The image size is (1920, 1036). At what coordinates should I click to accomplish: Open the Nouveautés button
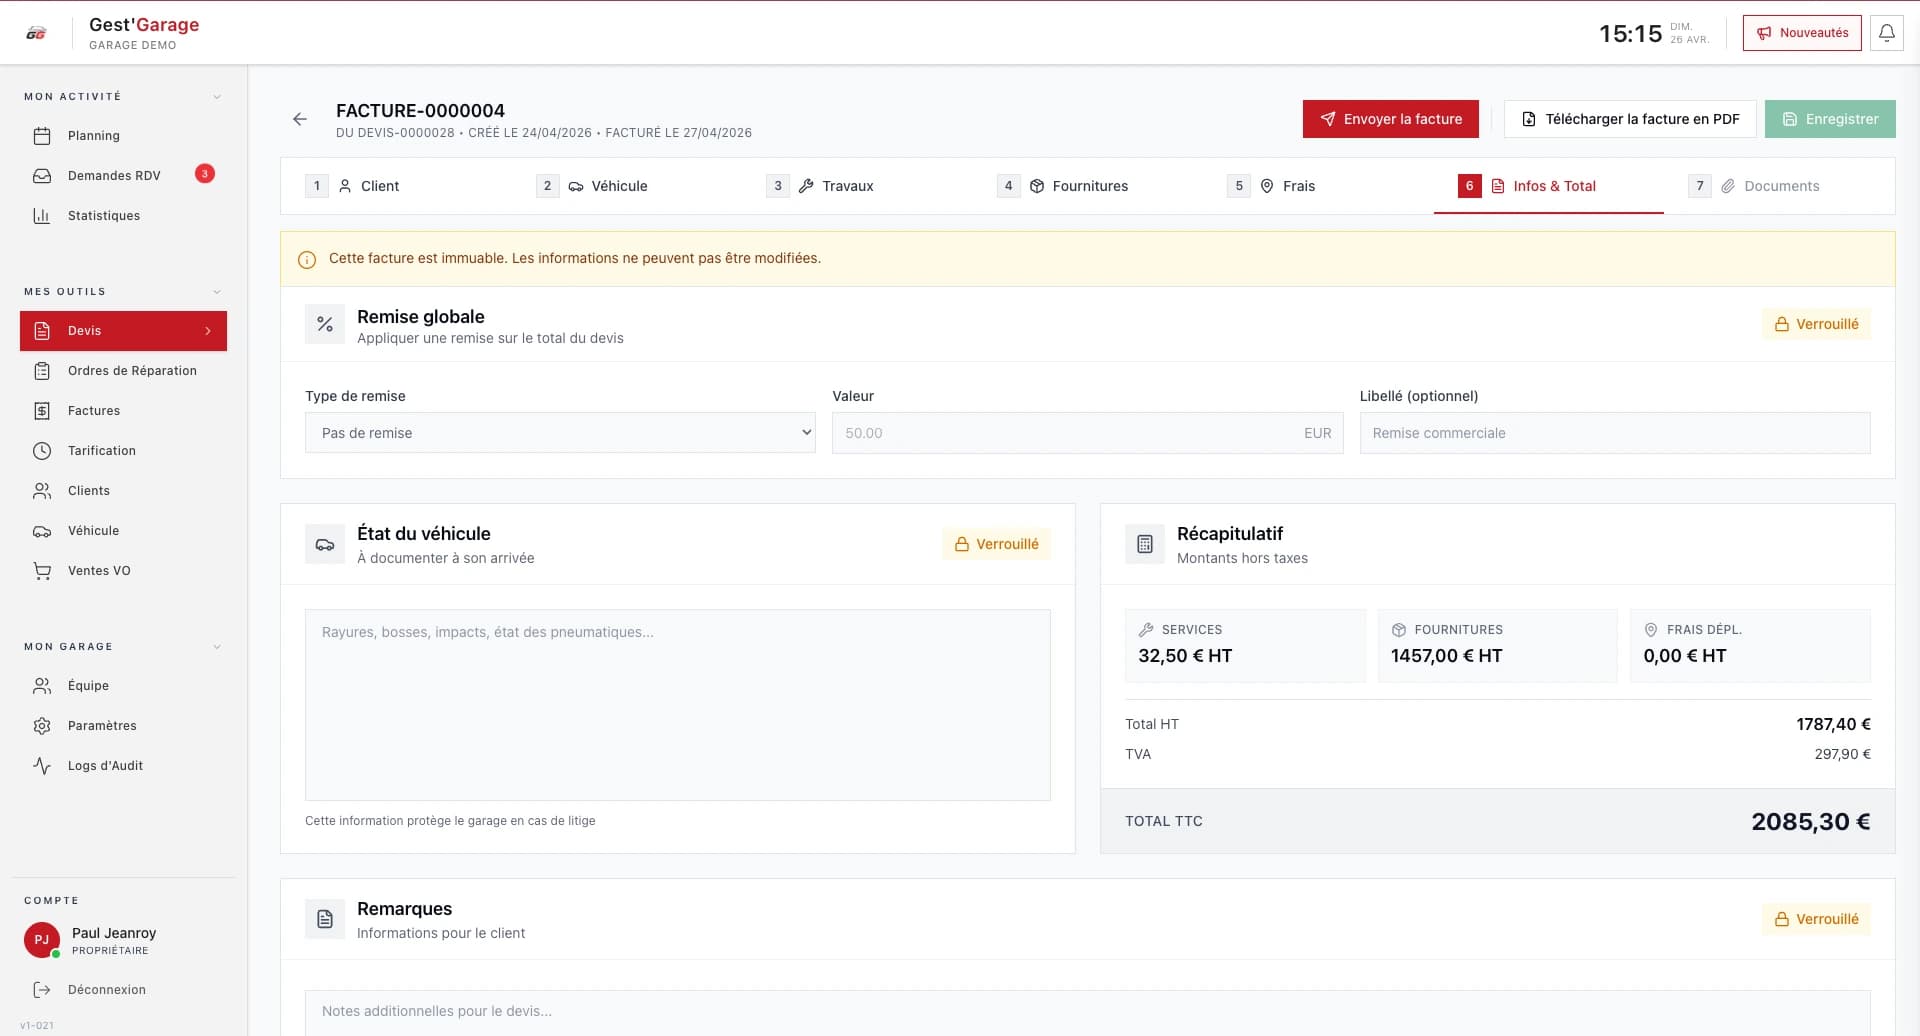(x=1802, y=33)
